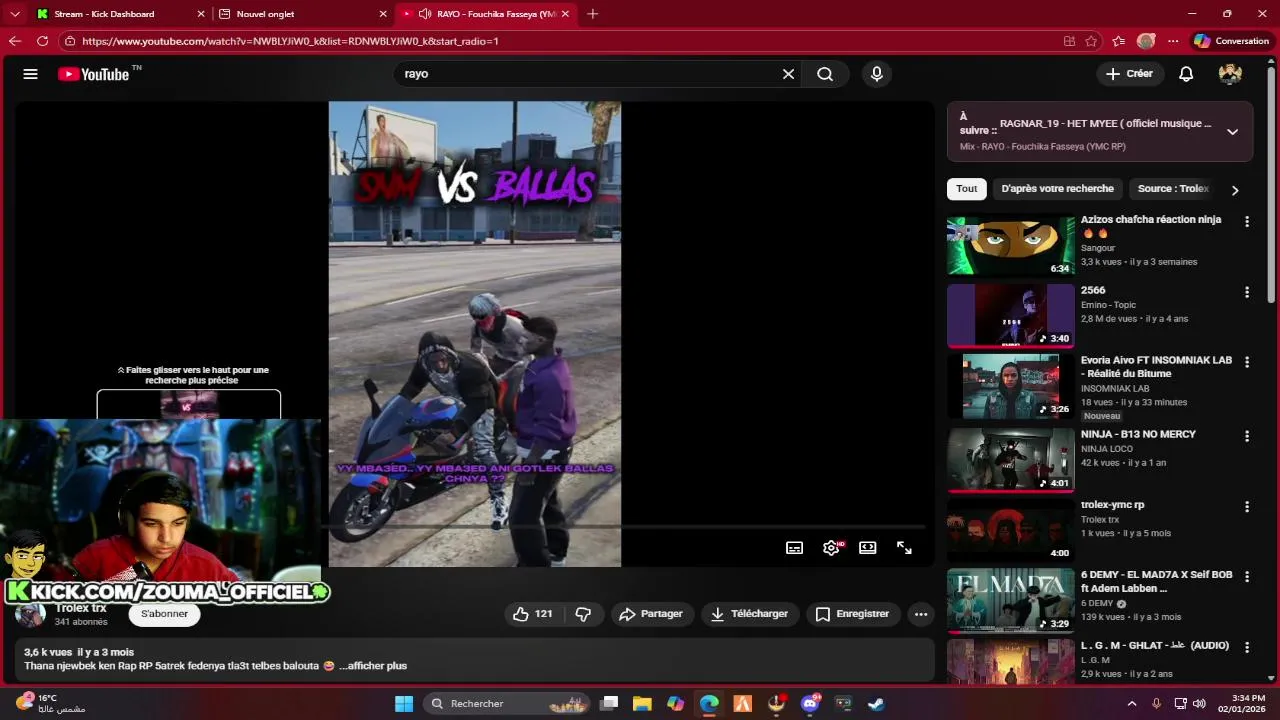Viewport: 1280px width, 720px height.
Task: Open the YouTube account avatar menu
Action: click(x=1230, y=74)
